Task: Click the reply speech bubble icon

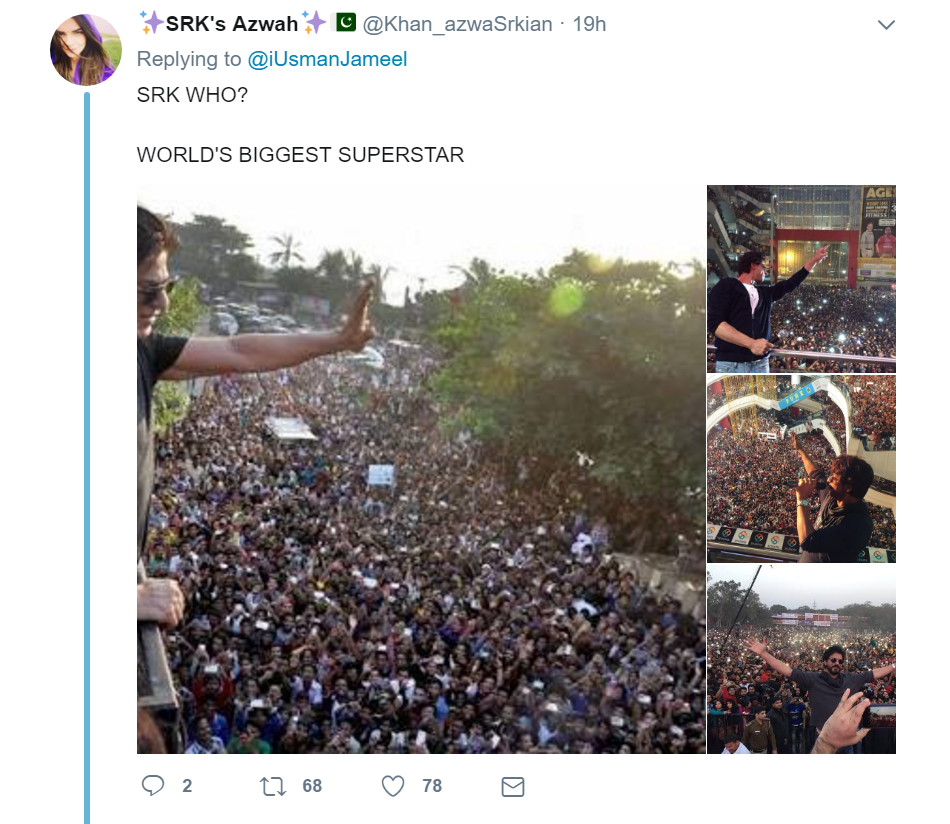Action: [153, 786]
